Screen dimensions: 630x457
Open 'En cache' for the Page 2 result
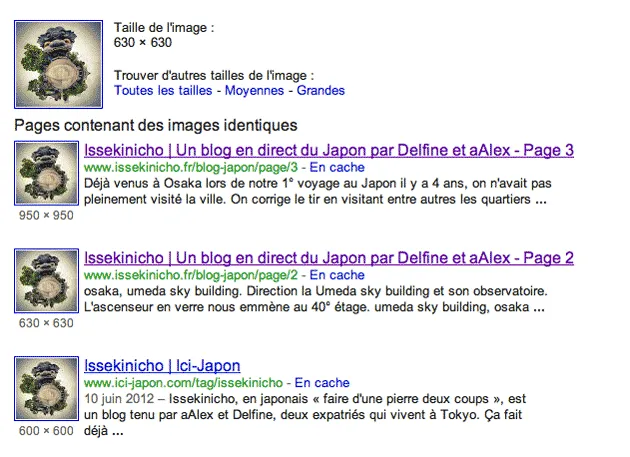337,275
